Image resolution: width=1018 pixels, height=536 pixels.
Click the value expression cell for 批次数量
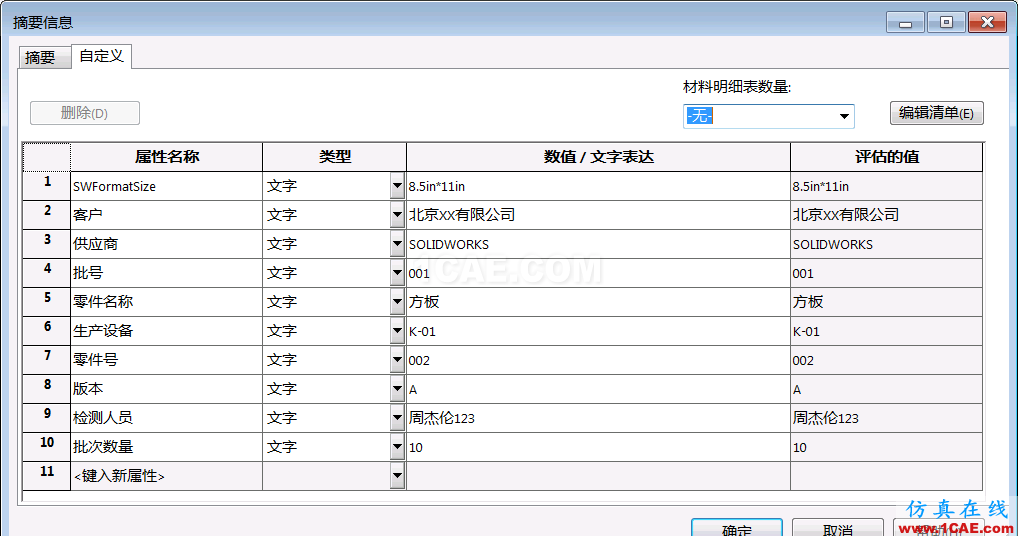tap(598, 447)
